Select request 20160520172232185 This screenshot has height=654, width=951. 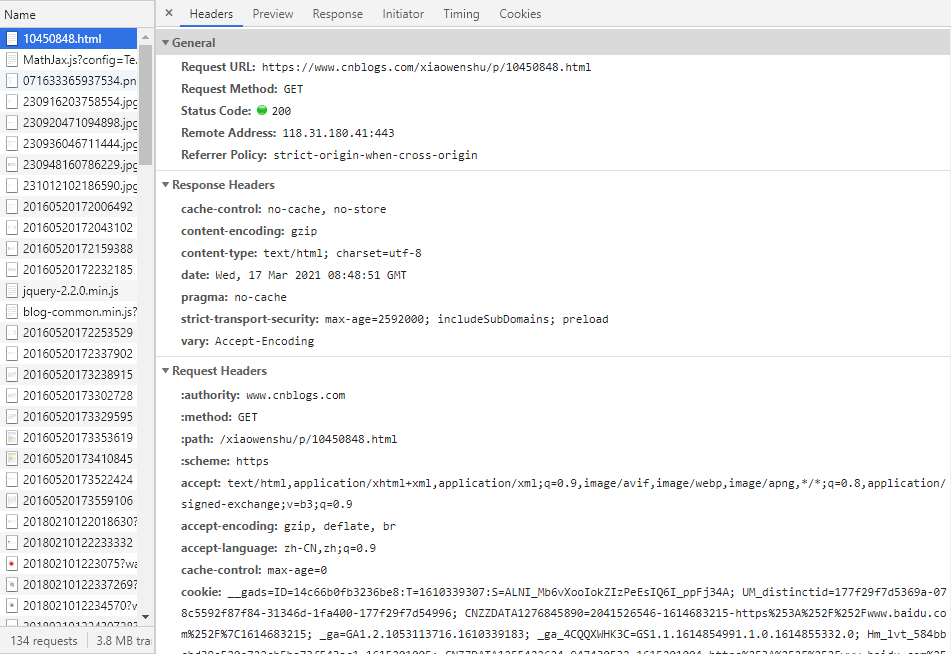tap(69, 269)
